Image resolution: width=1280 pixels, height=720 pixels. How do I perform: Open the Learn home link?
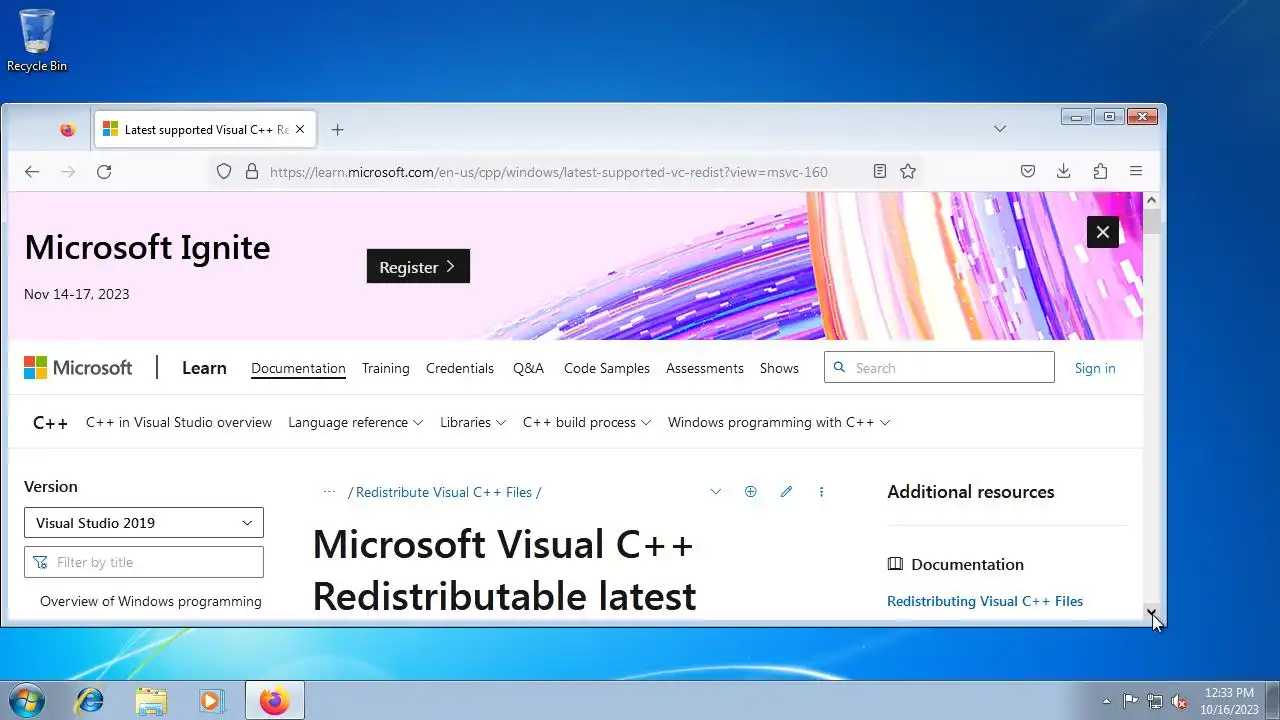(x=204, y=368)
